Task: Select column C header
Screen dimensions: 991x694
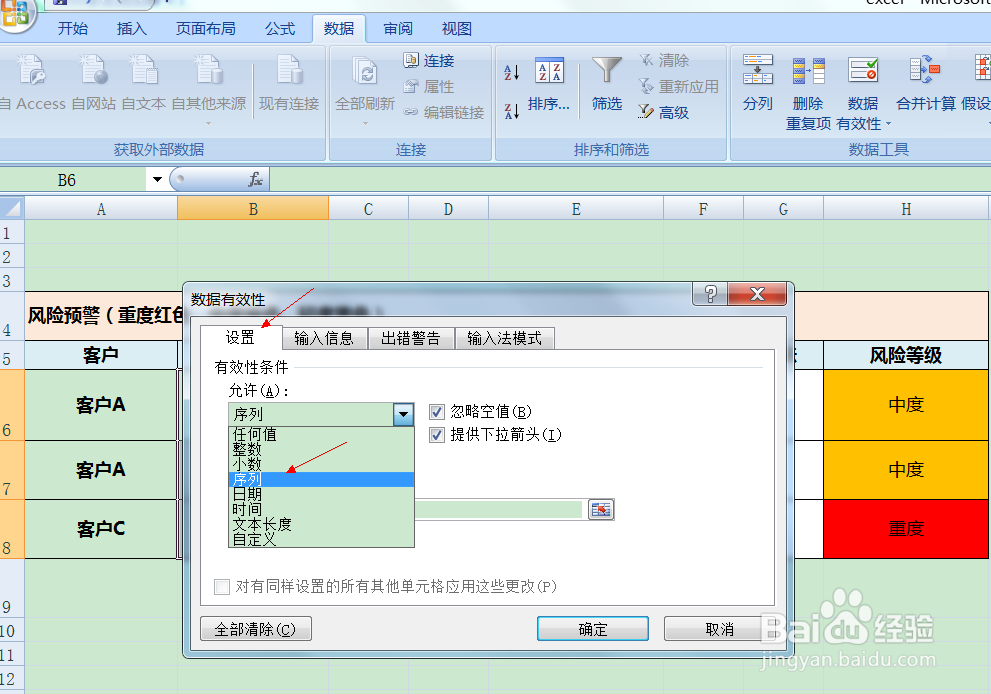Action: (368, 209)
